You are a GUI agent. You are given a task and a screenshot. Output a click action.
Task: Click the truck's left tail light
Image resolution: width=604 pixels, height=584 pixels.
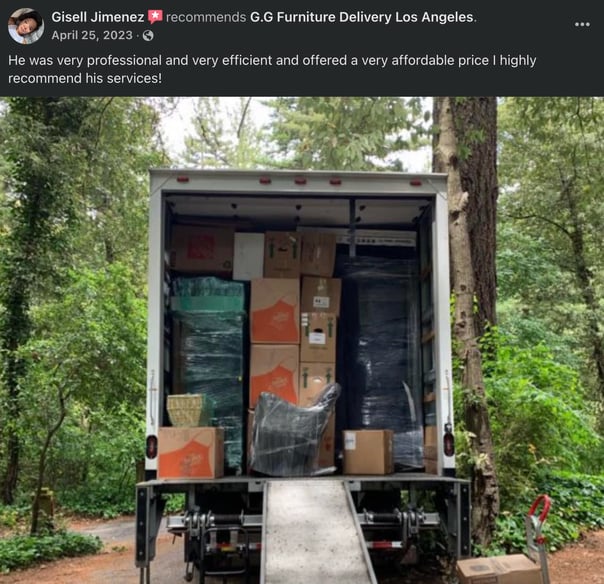[152, 447]
